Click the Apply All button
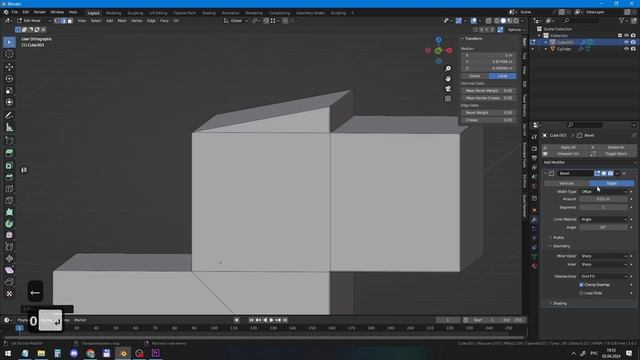Viewport: 640px width, 360px height. pos(568,147)
